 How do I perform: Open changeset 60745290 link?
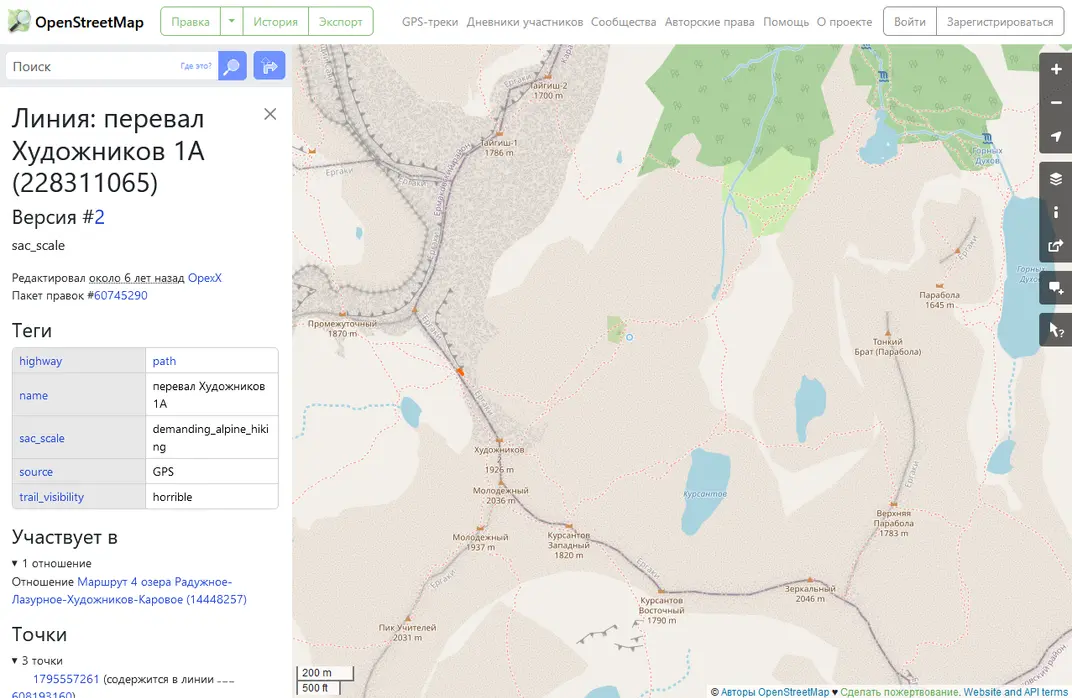120,295
